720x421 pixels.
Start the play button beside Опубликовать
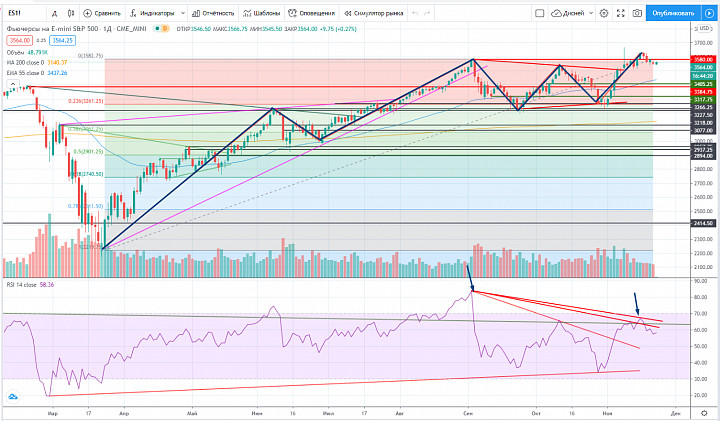click(x=709, y=13)
